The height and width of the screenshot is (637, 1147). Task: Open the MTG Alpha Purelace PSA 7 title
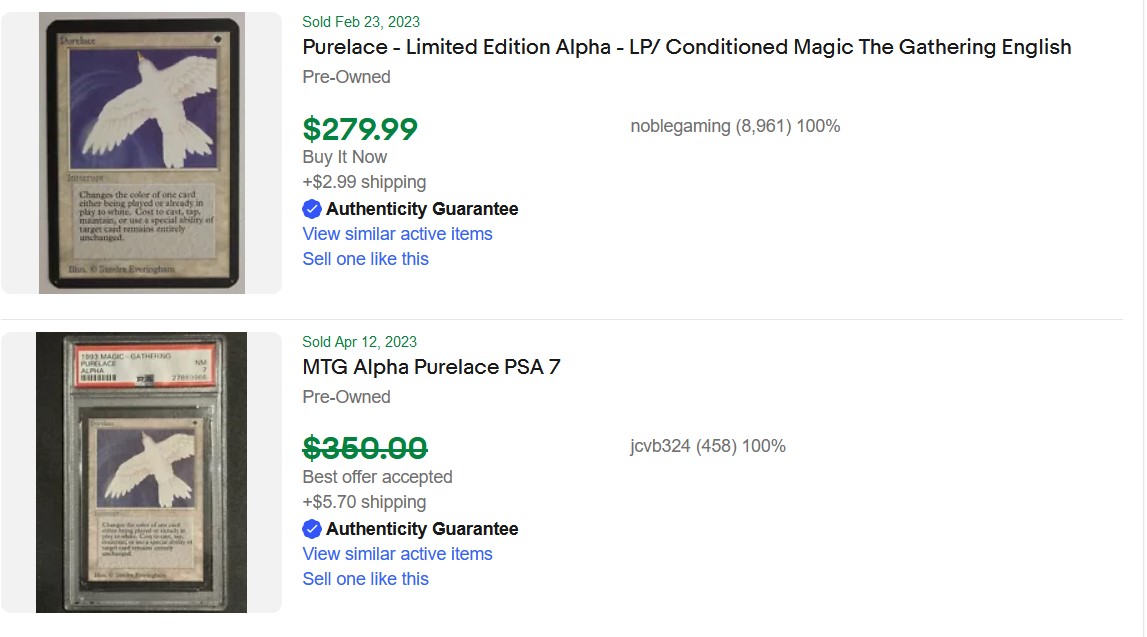coord(431,367)
